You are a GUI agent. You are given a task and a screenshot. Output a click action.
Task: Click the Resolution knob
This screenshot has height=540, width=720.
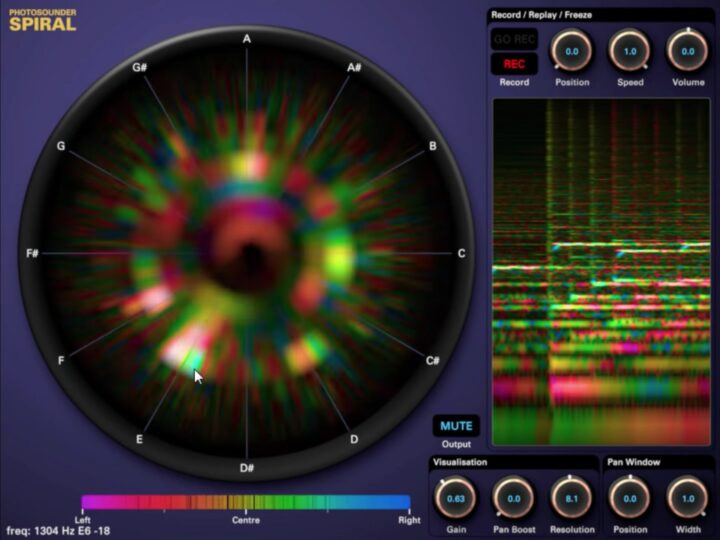(572, 498)
